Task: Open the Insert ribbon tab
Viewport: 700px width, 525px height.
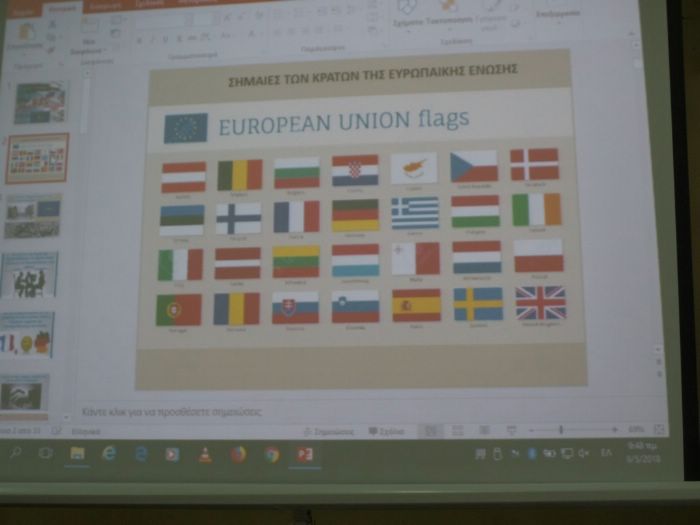Action: [105, 6]
